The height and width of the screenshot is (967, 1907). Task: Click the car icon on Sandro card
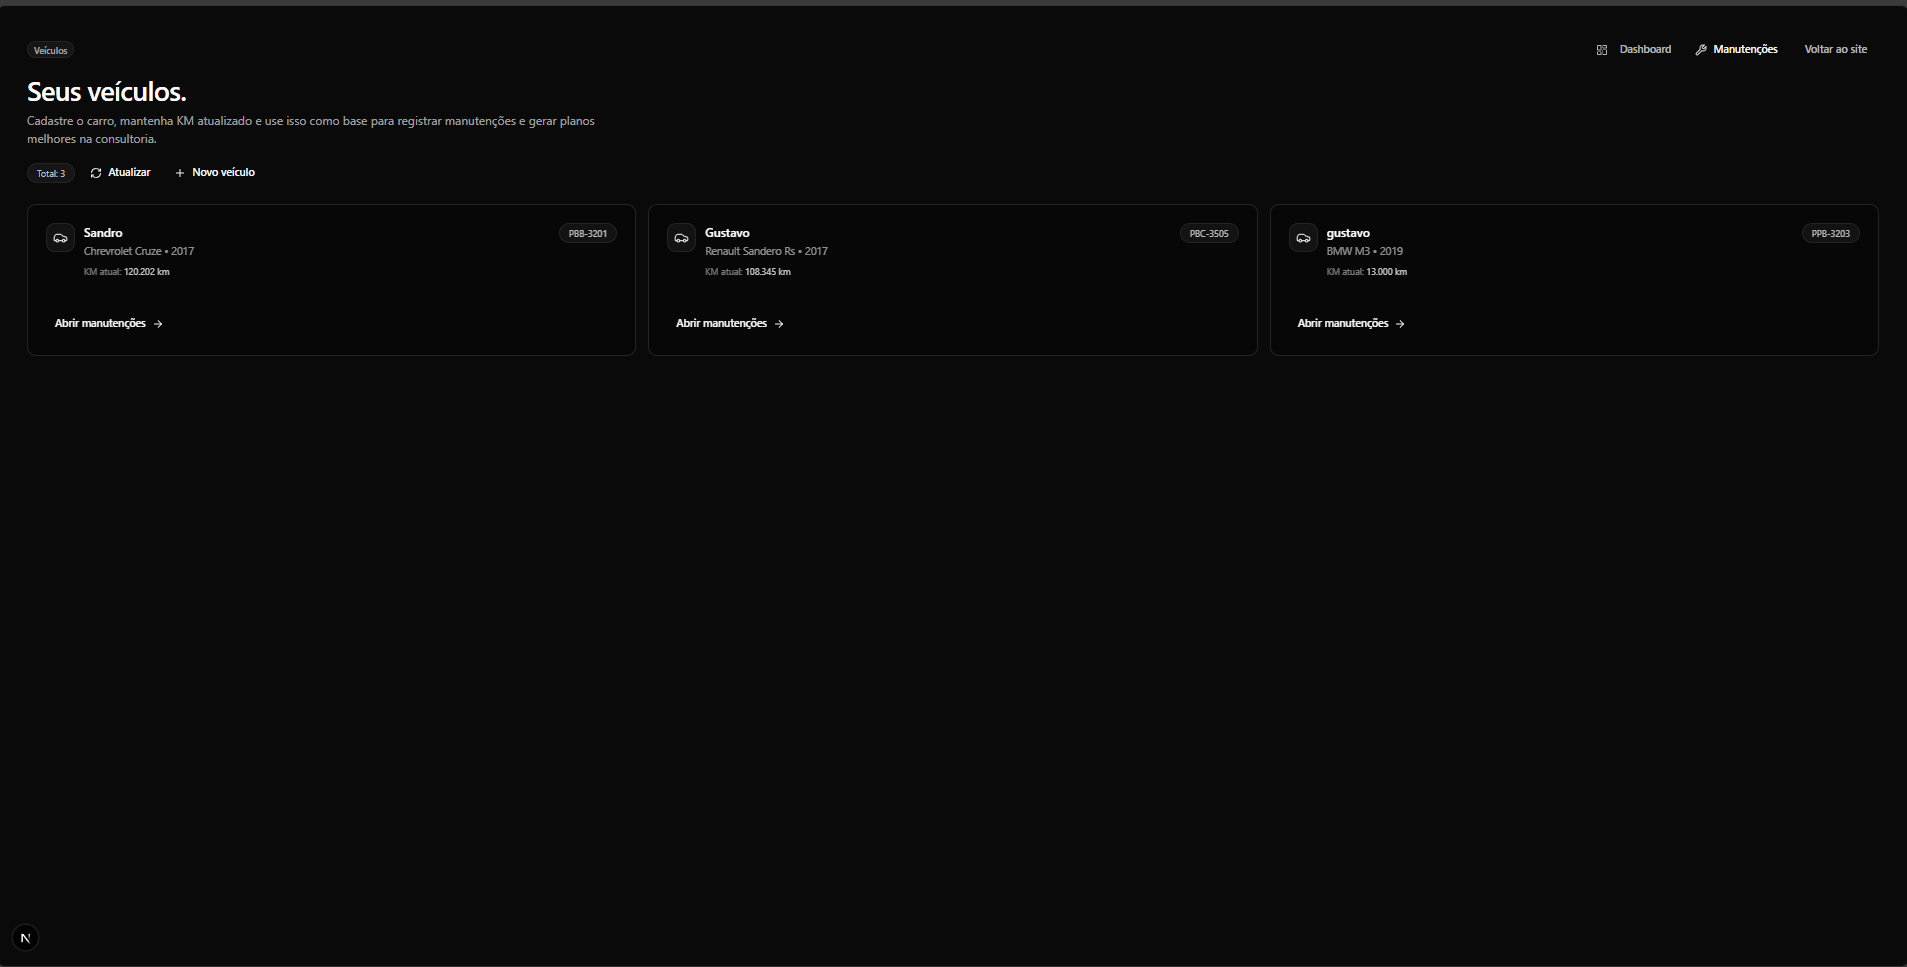[x=60, y=238]
